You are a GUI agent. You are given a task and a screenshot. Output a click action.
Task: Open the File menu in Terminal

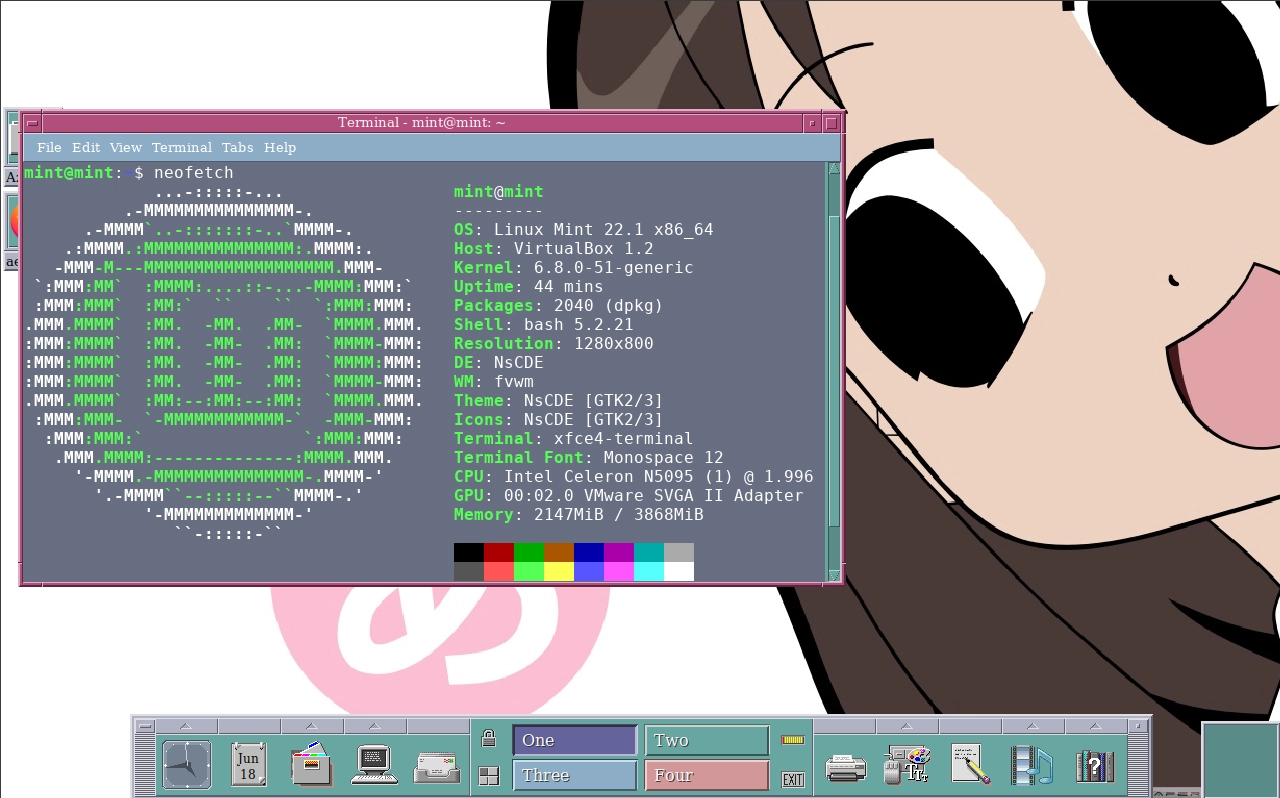tap(49, 147)
